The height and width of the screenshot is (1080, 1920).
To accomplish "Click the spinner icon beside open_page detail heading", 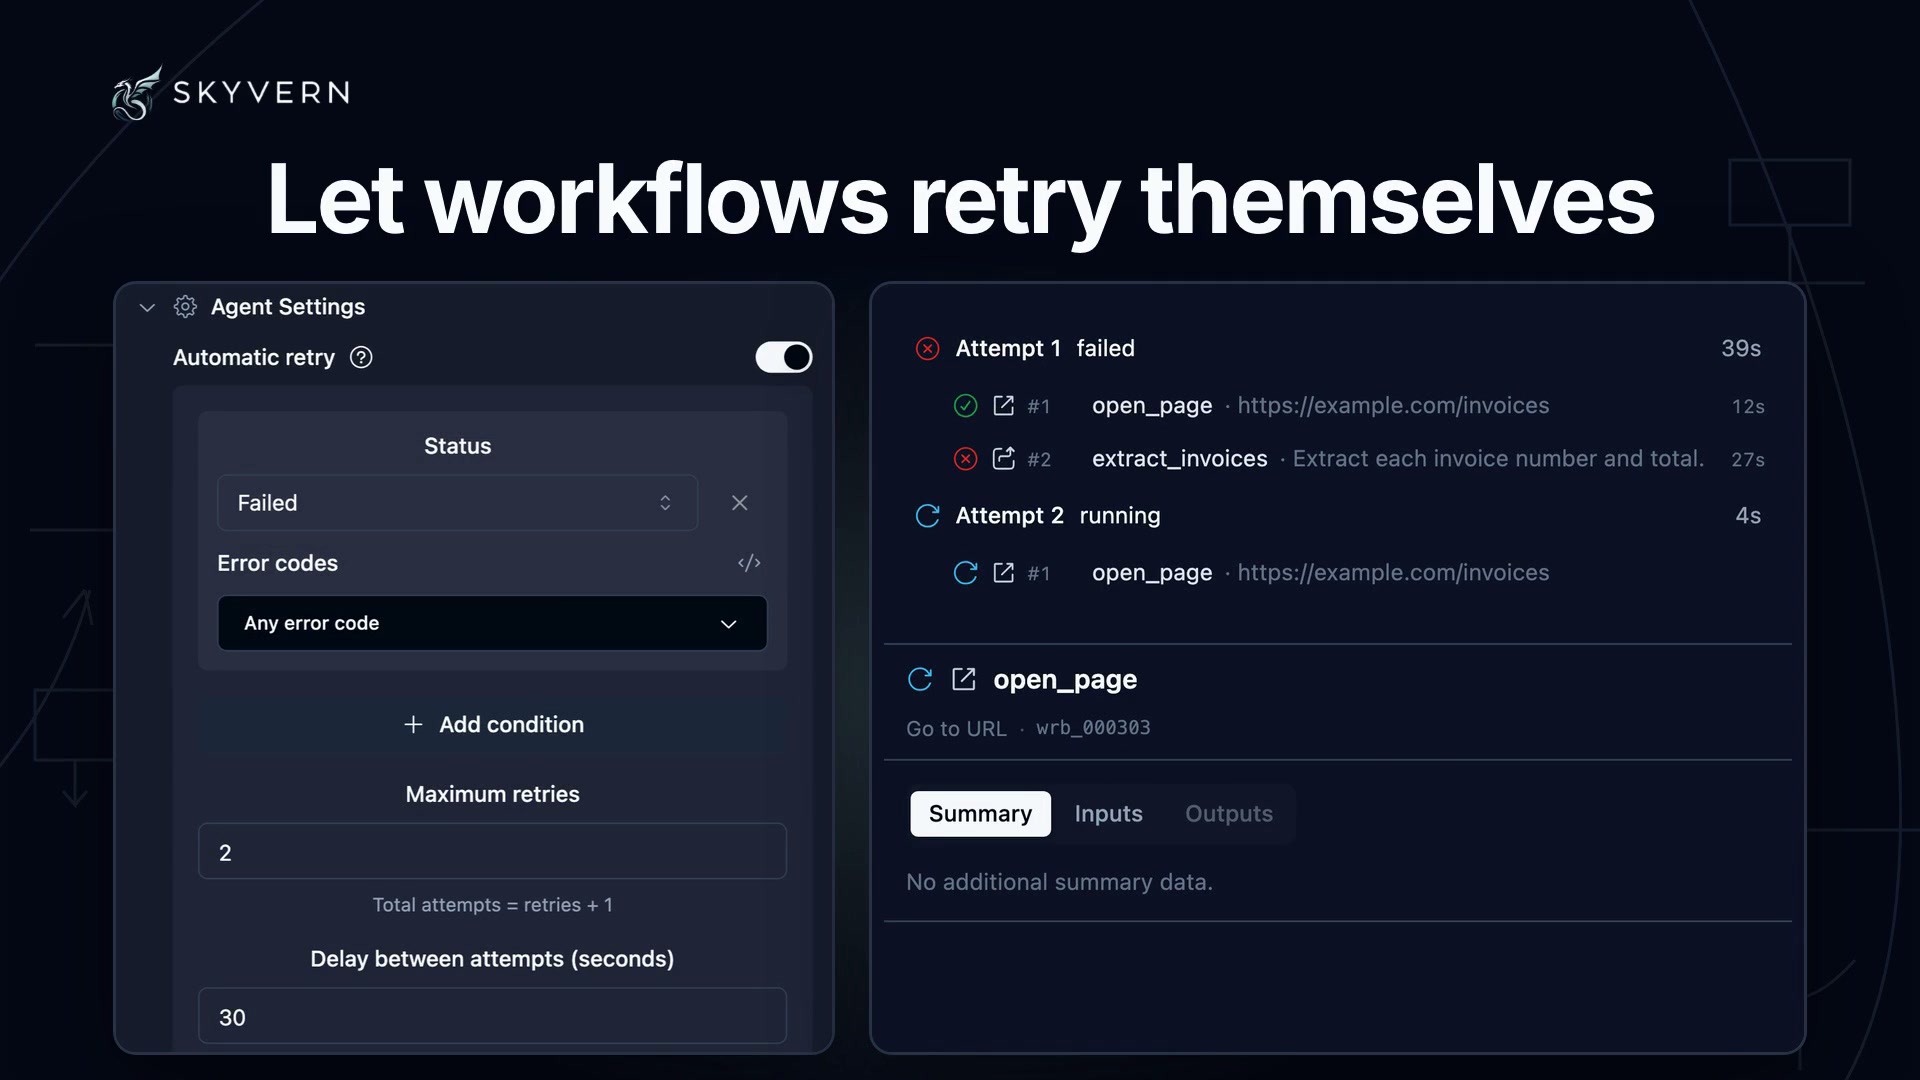I will point(920,680).
